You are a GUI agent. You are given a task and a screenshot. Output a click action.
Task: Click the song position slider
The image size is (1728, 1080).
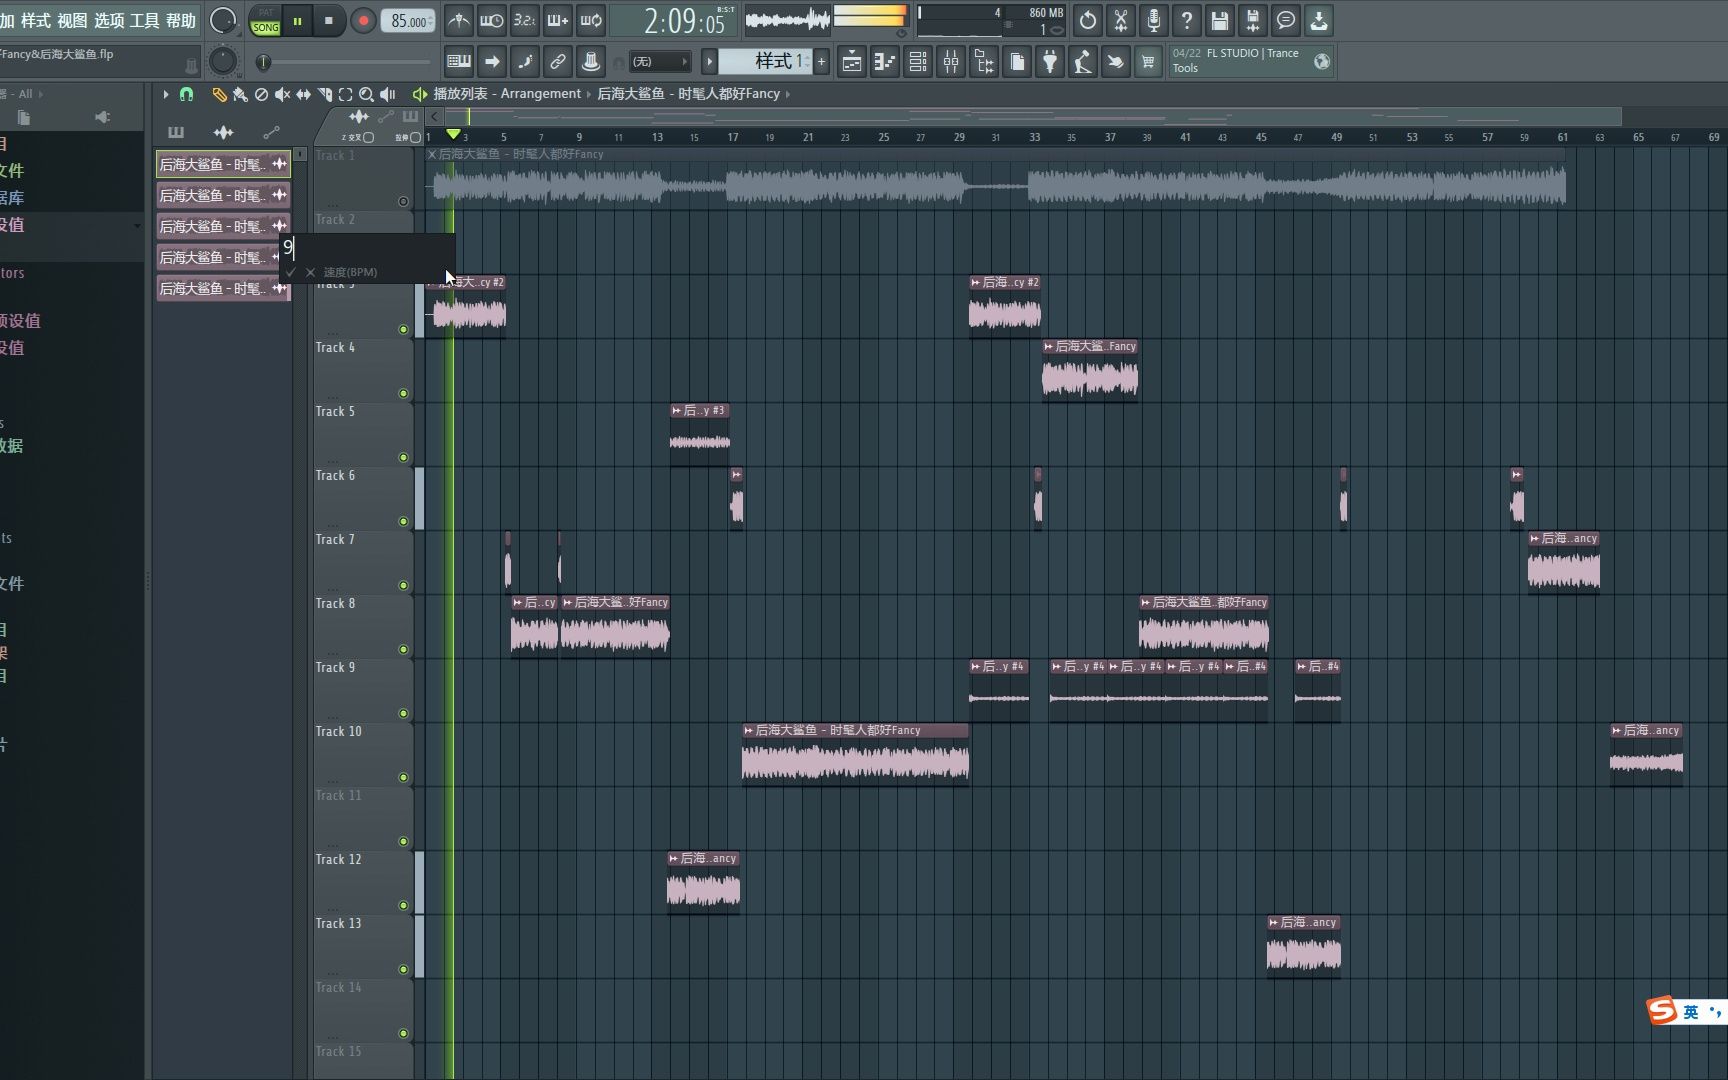pyautogui.click(x=345, y=62)
